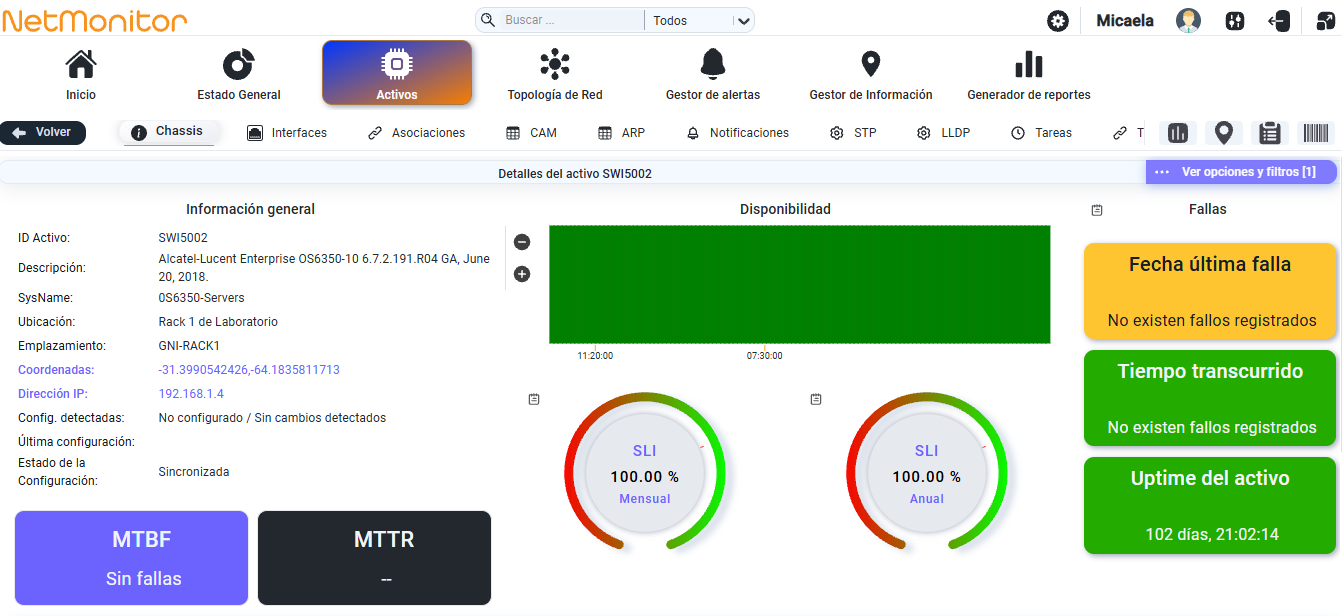Screen dimensions: 1342x616
Task: Go to Inicio home section
Action: click(x=81, y=74)
